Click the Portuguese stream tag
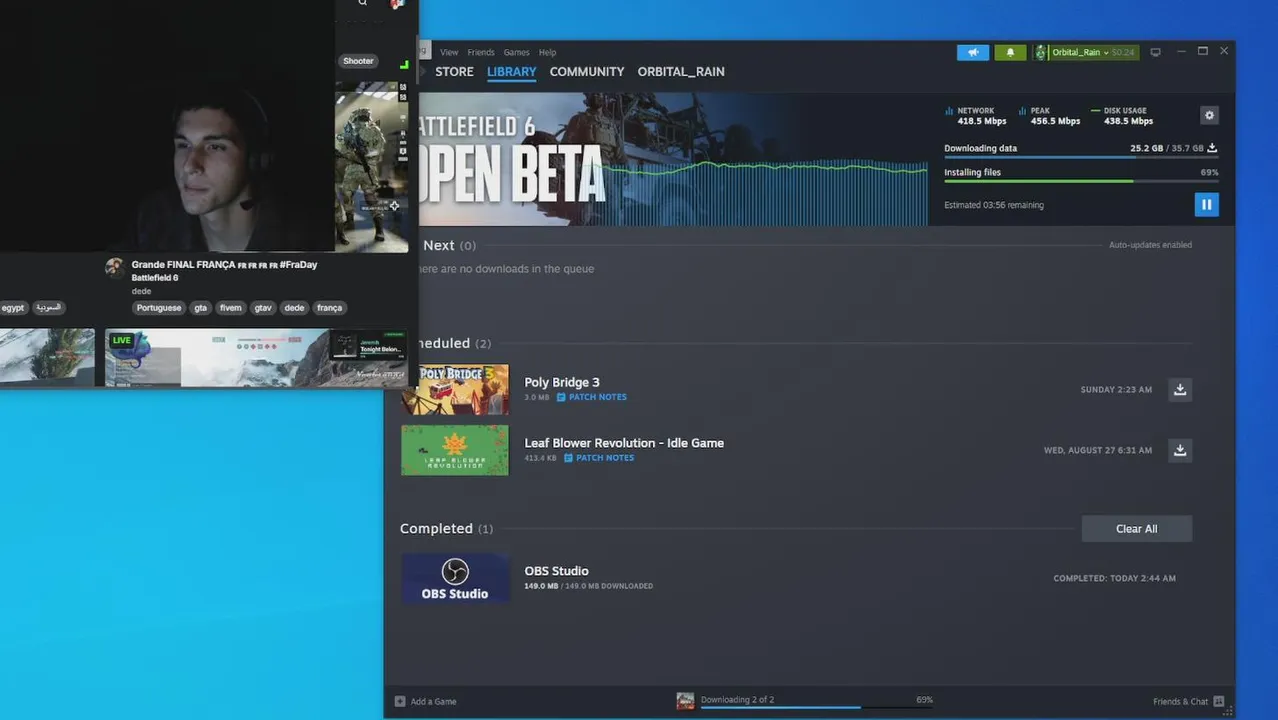The width and height of the screenshot is (1278, 720). (159, 308)
